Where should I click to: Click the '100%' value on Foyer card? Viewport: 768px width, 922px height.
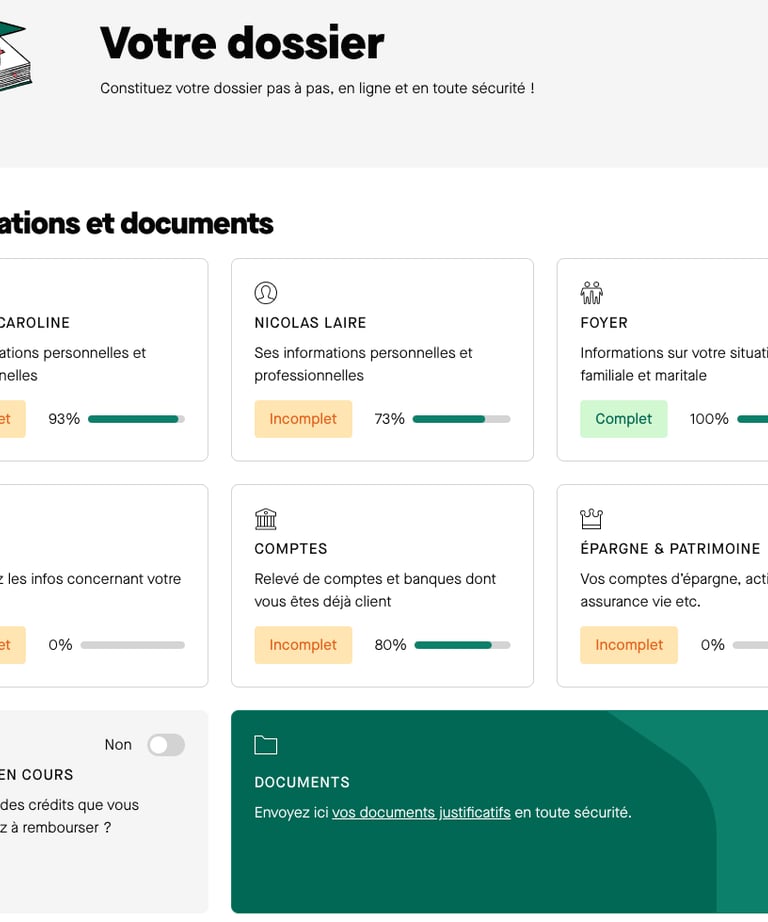pyautogui.click(x=709, y=419)
